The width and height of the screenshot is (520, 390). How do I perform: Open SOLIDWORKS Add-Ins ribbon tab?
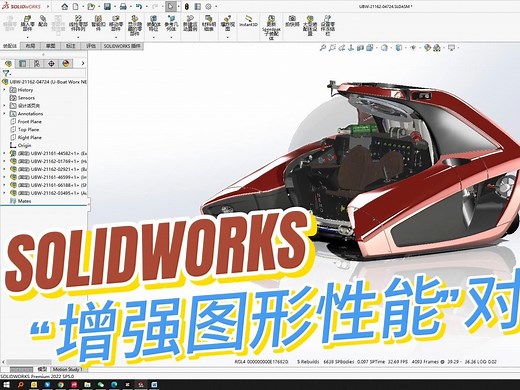(122, 46)
